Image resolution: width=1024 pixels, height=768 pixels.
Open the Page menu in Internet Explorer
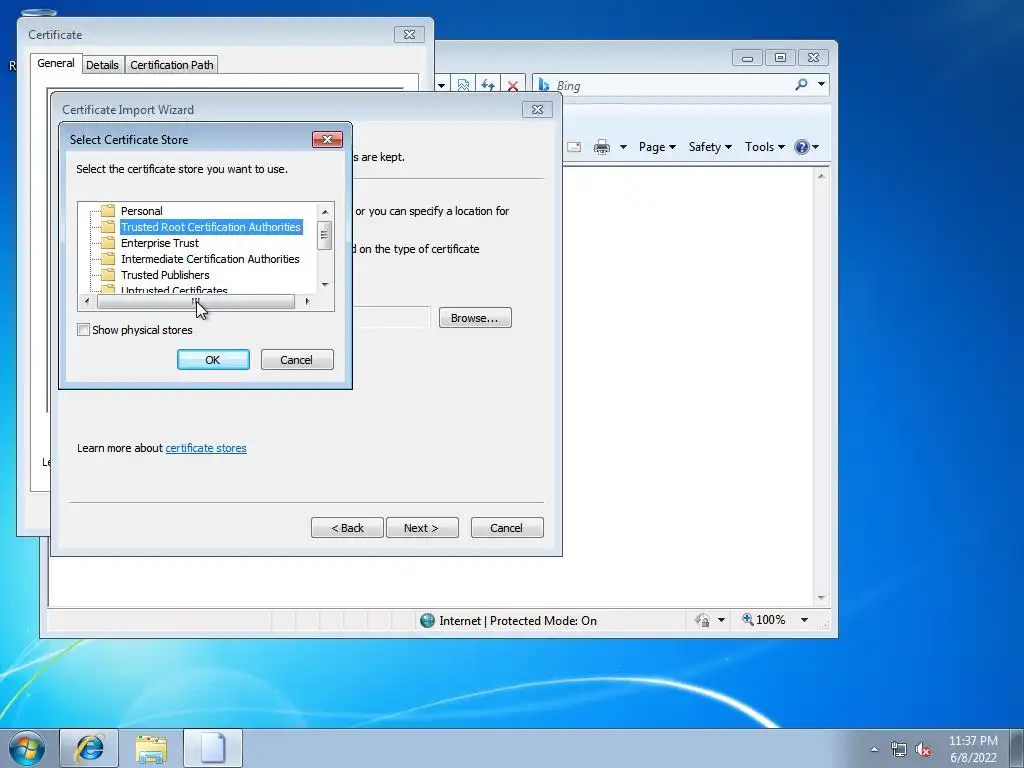(657, 147)
